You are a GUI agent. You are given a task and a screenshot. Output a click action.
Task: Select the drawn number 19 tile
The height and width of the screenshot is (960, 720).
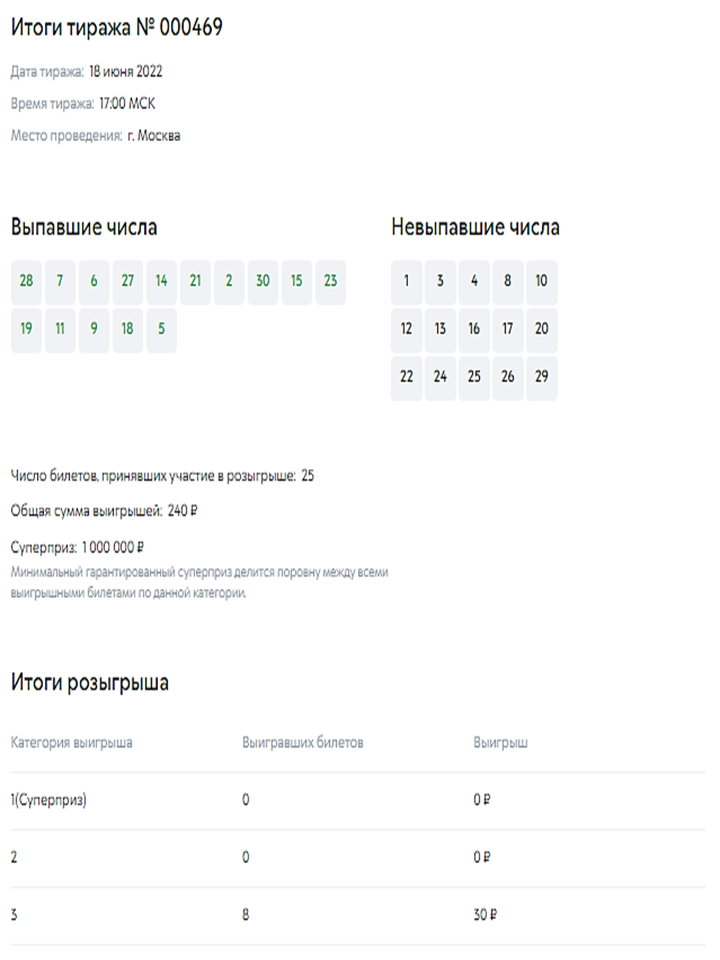coord(26,329)
